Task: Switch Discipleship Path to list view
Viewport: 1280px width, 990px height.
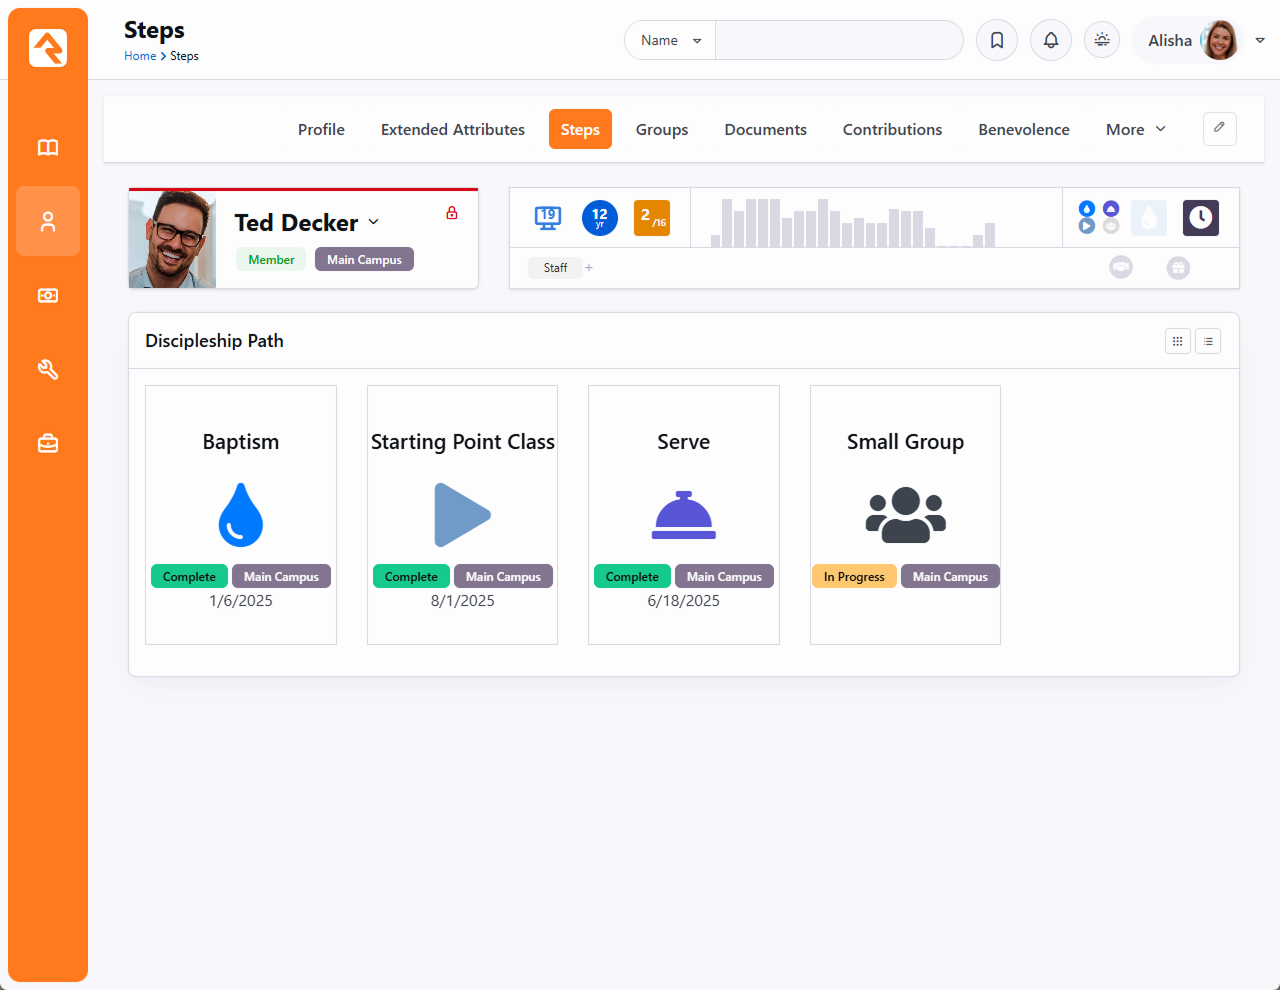Action: coord(1208,342)
